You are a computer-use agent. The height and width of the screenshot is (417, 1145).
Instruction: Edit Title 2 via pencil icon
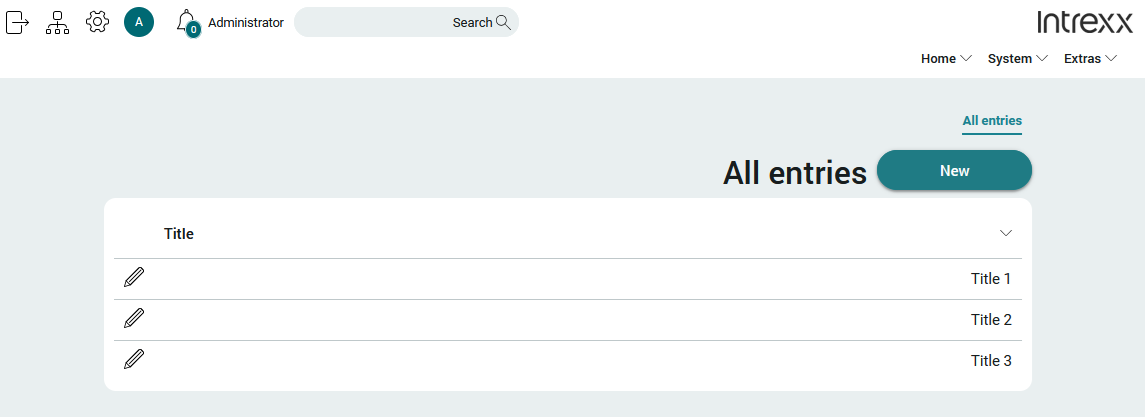(134, 318)
